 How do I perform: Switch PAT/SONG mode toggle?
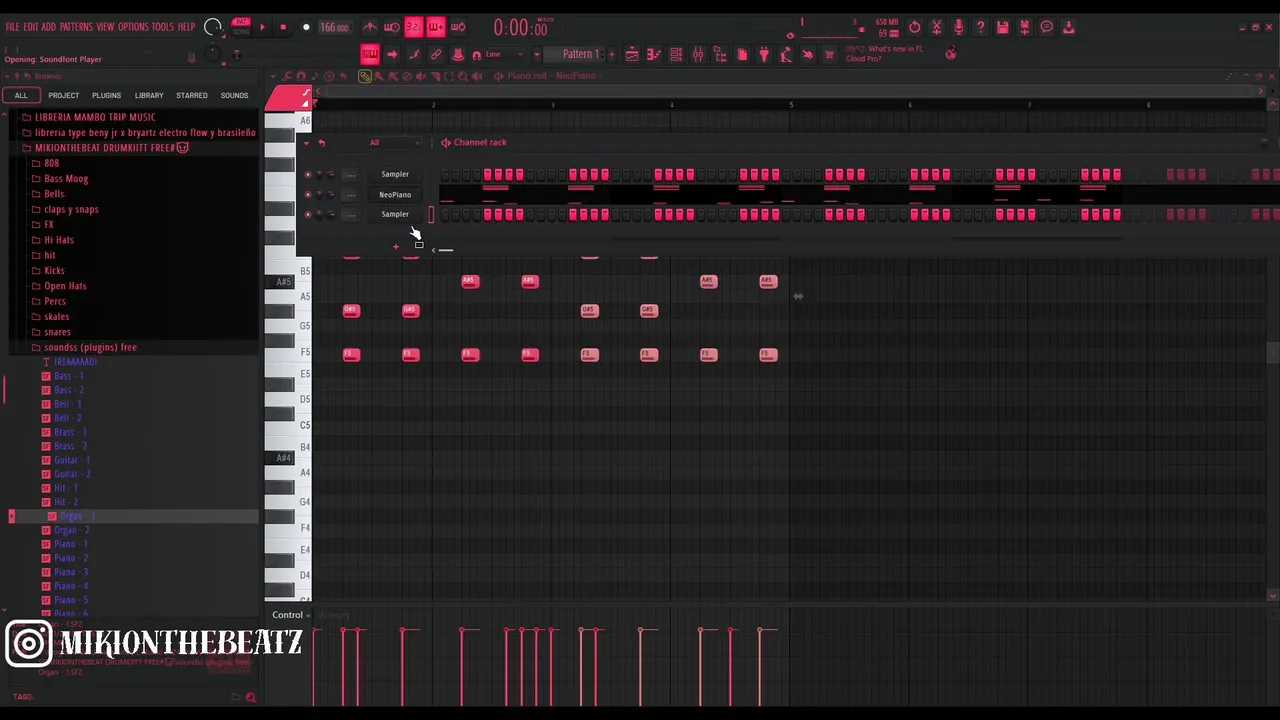coord(241,27)
